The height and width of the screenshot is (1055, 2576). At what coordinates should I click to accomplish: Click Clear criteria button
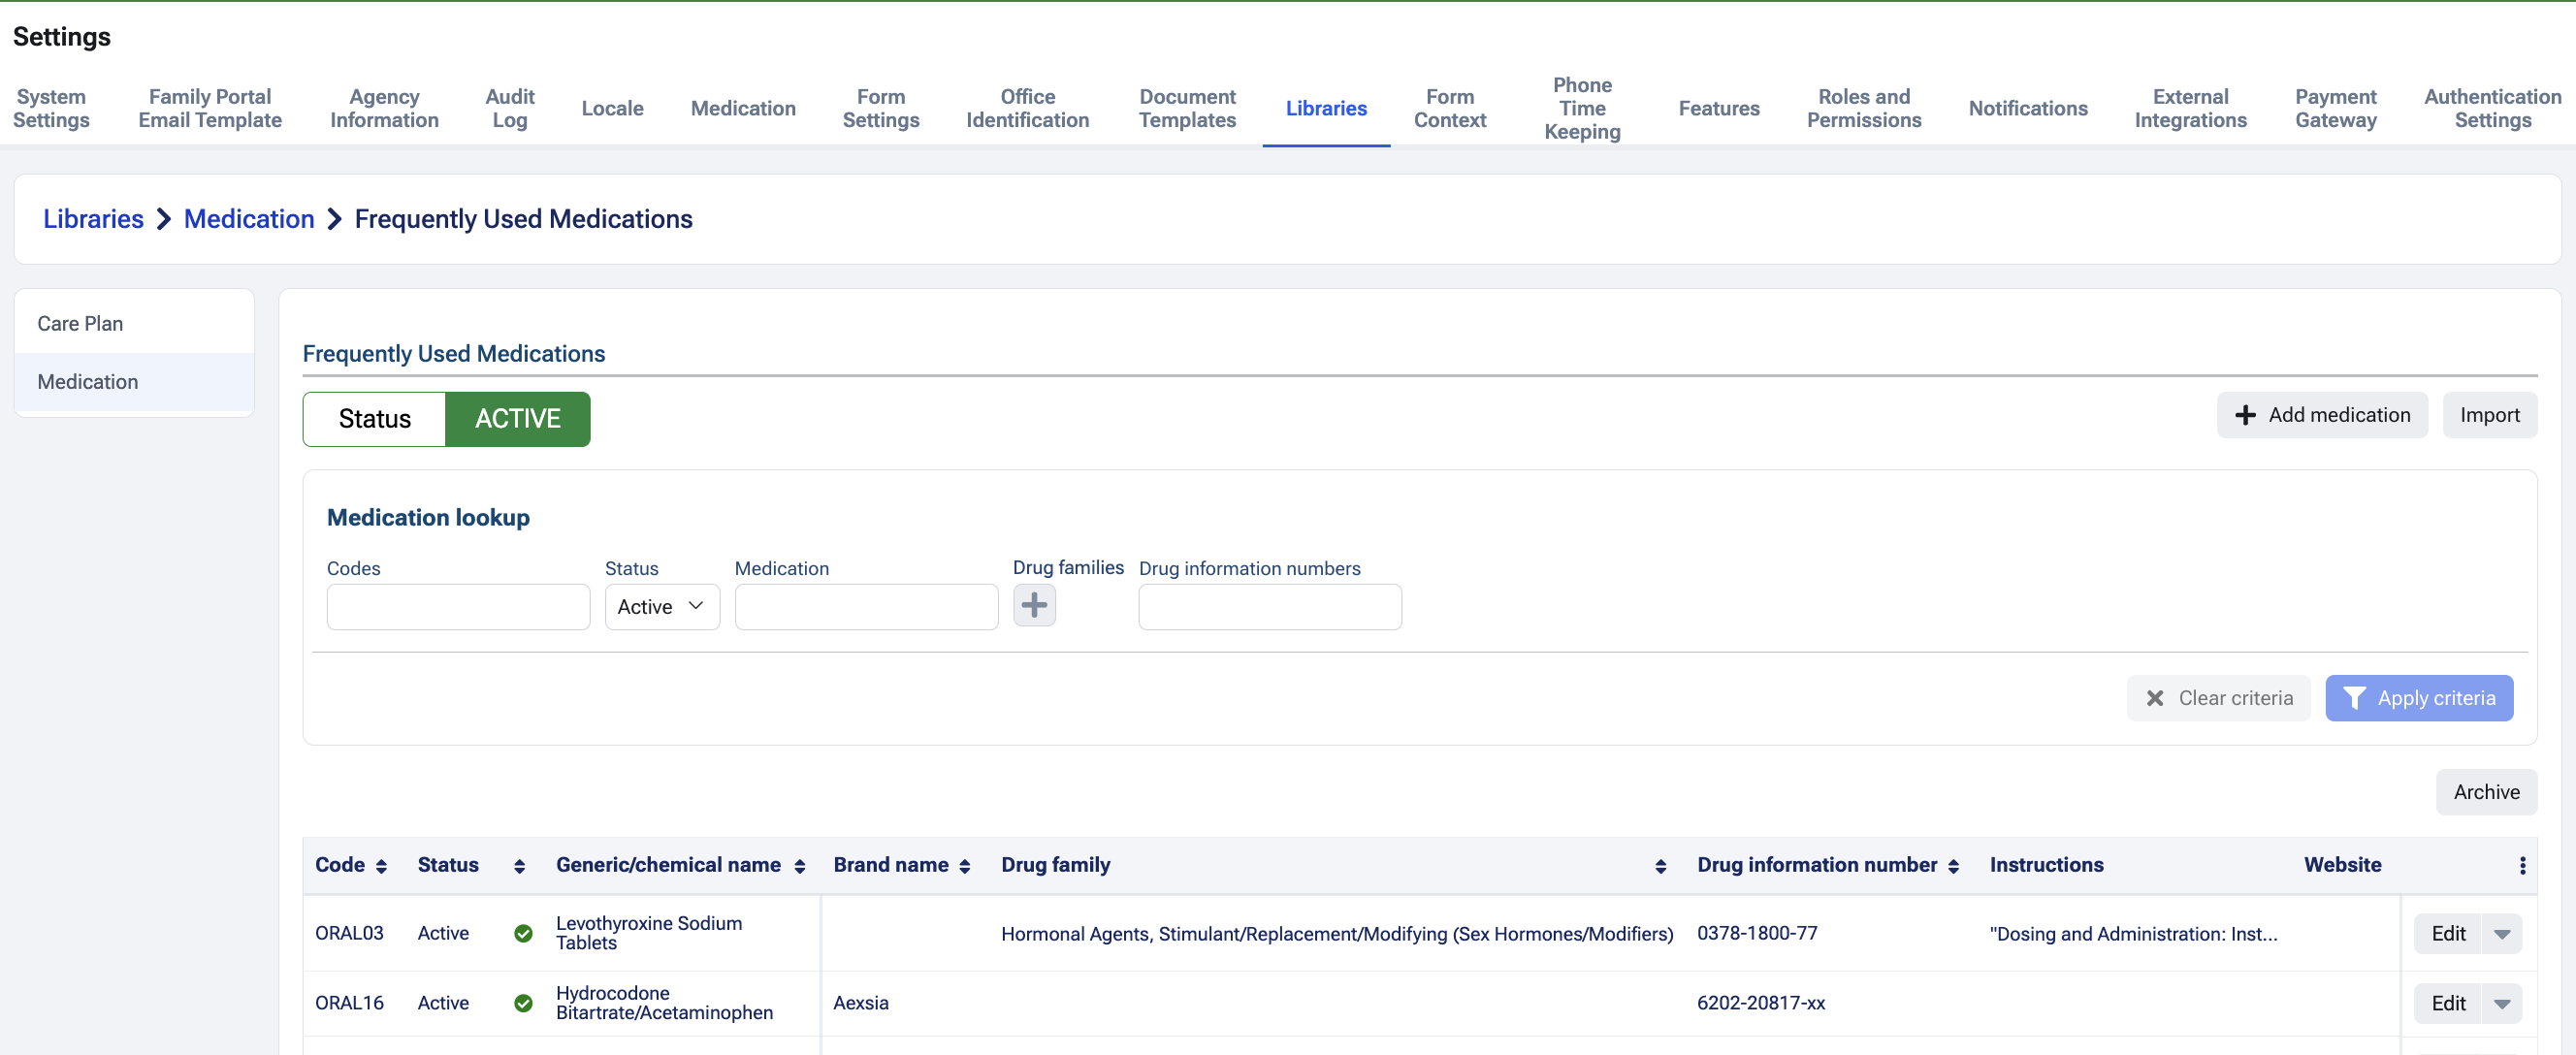(2218, 698)
